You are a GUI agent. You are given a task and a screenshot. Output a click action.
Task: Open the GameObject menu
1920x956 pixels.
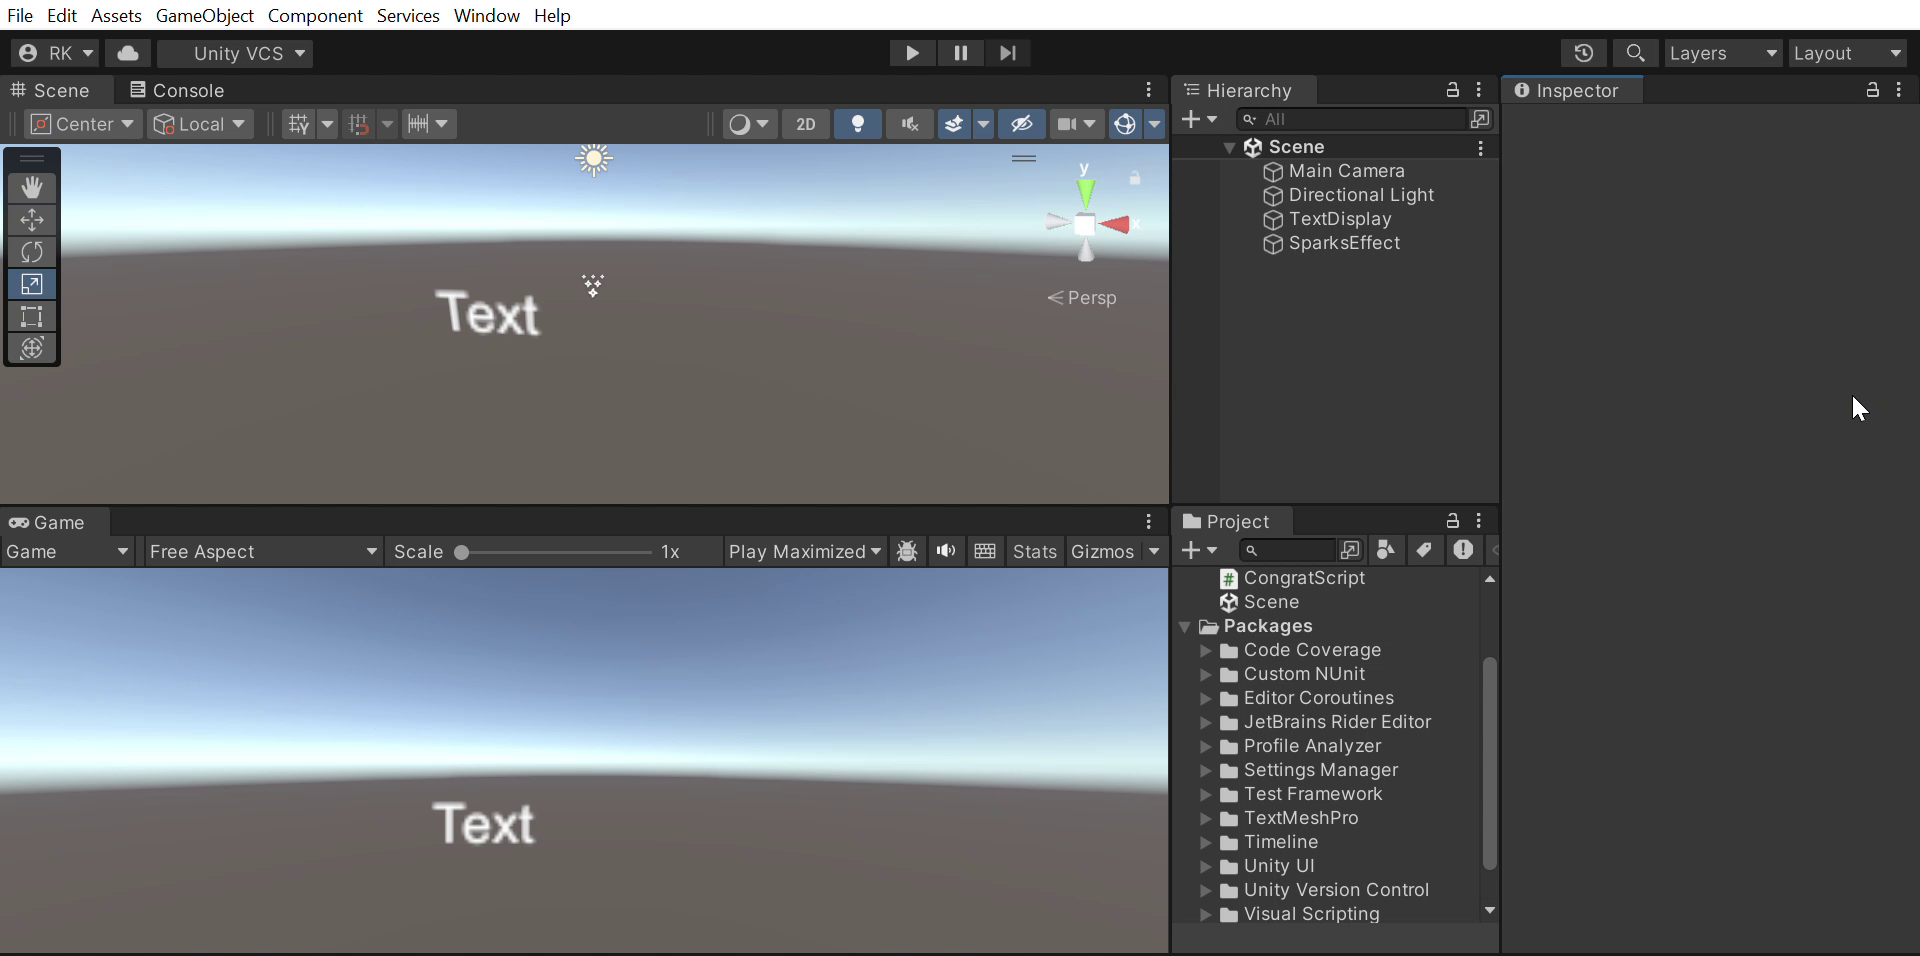(204, 15)
